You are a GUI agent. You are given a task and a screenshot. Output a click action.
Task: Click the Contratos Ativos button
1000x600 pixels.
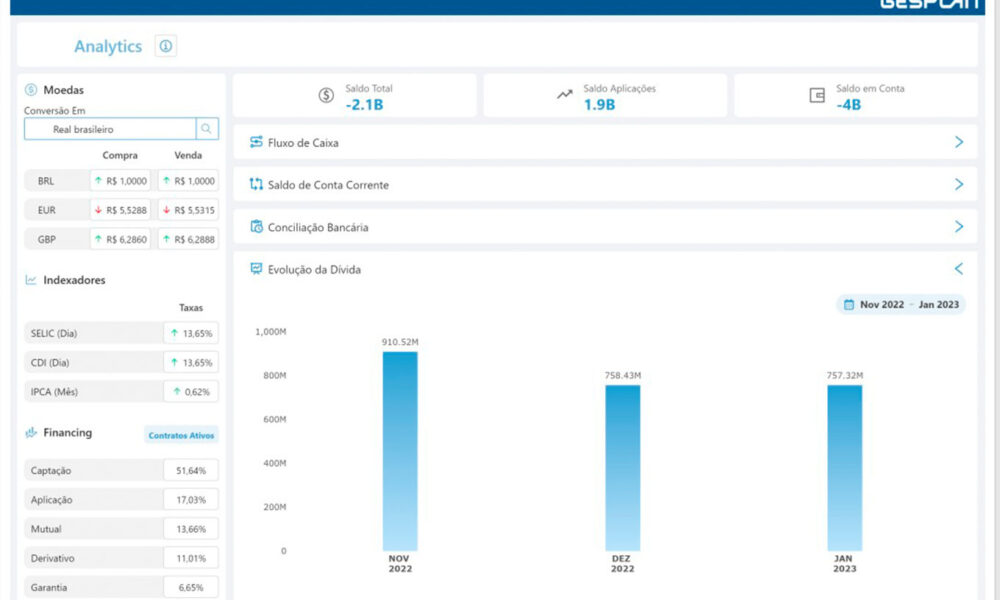coord(181,435)
